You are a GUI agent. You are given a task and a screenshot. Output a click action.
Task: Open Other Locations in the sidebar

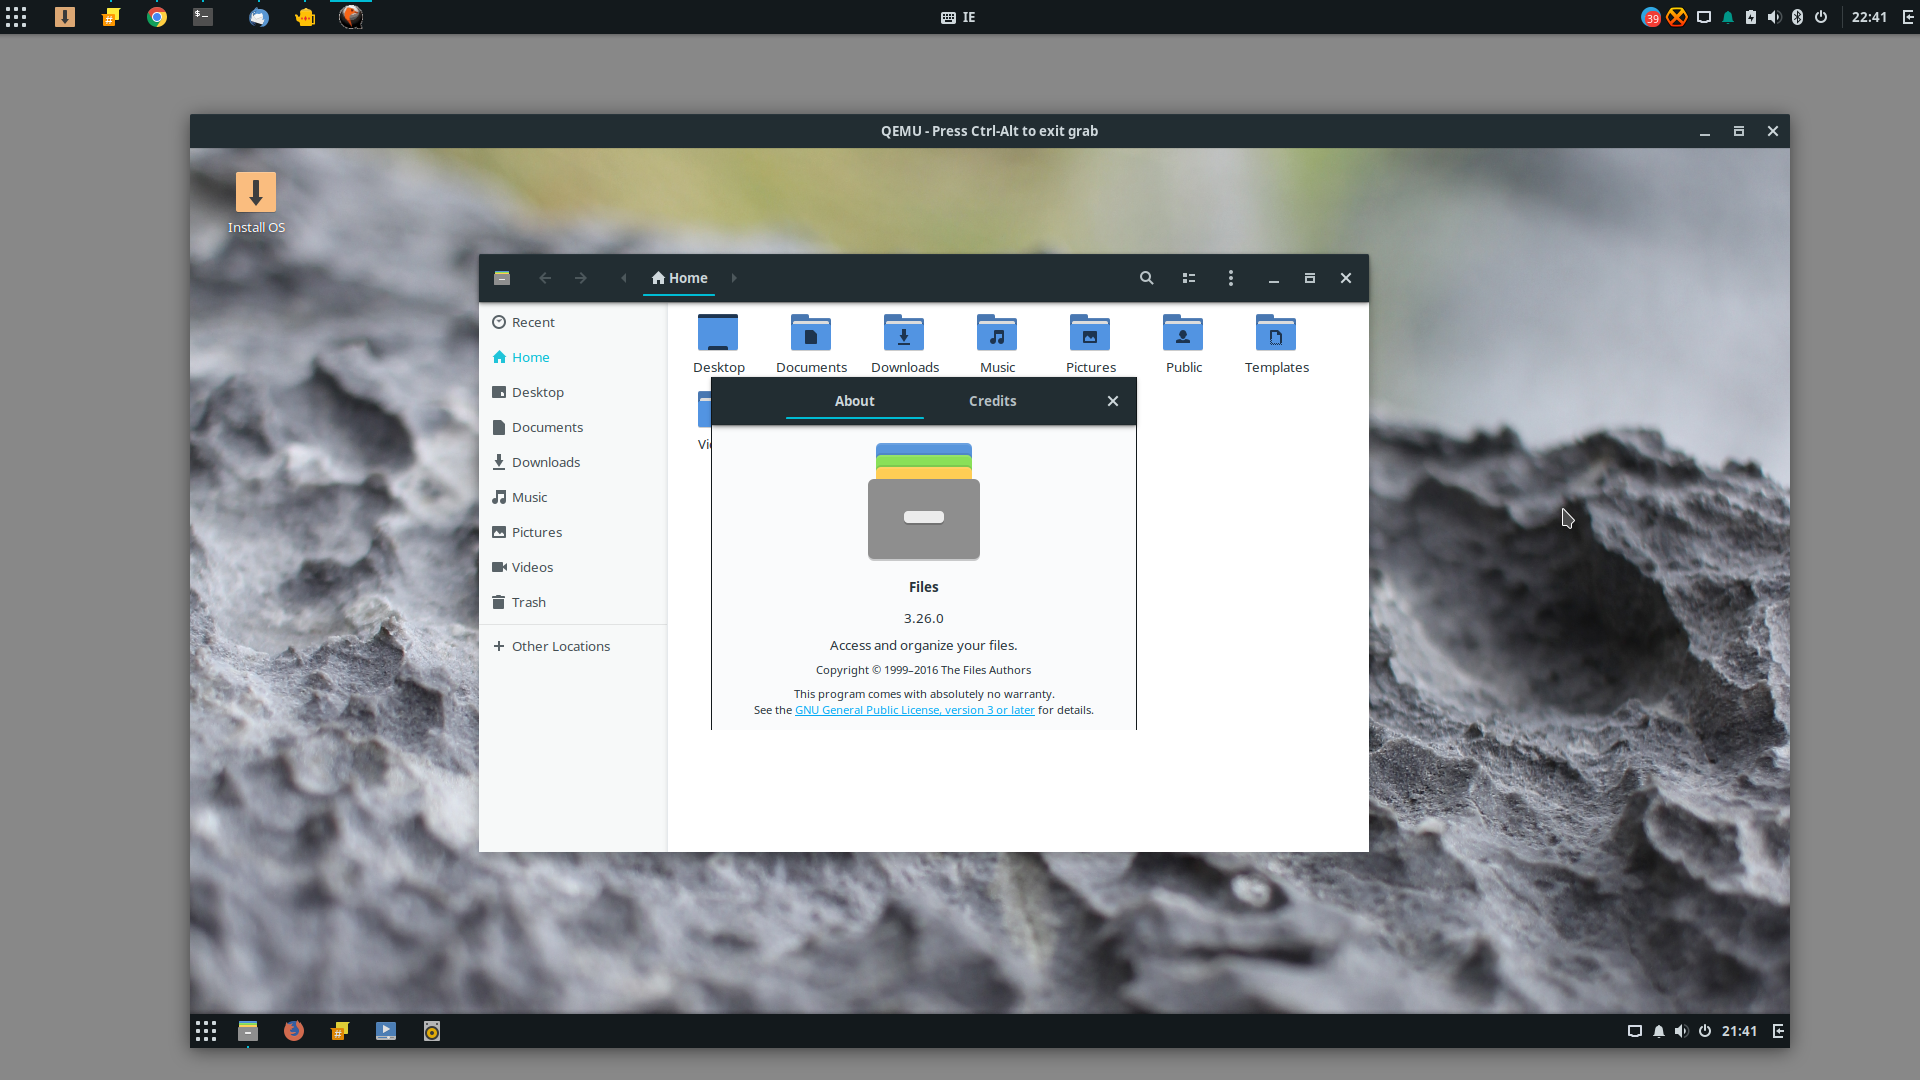[x=573, y=646]
